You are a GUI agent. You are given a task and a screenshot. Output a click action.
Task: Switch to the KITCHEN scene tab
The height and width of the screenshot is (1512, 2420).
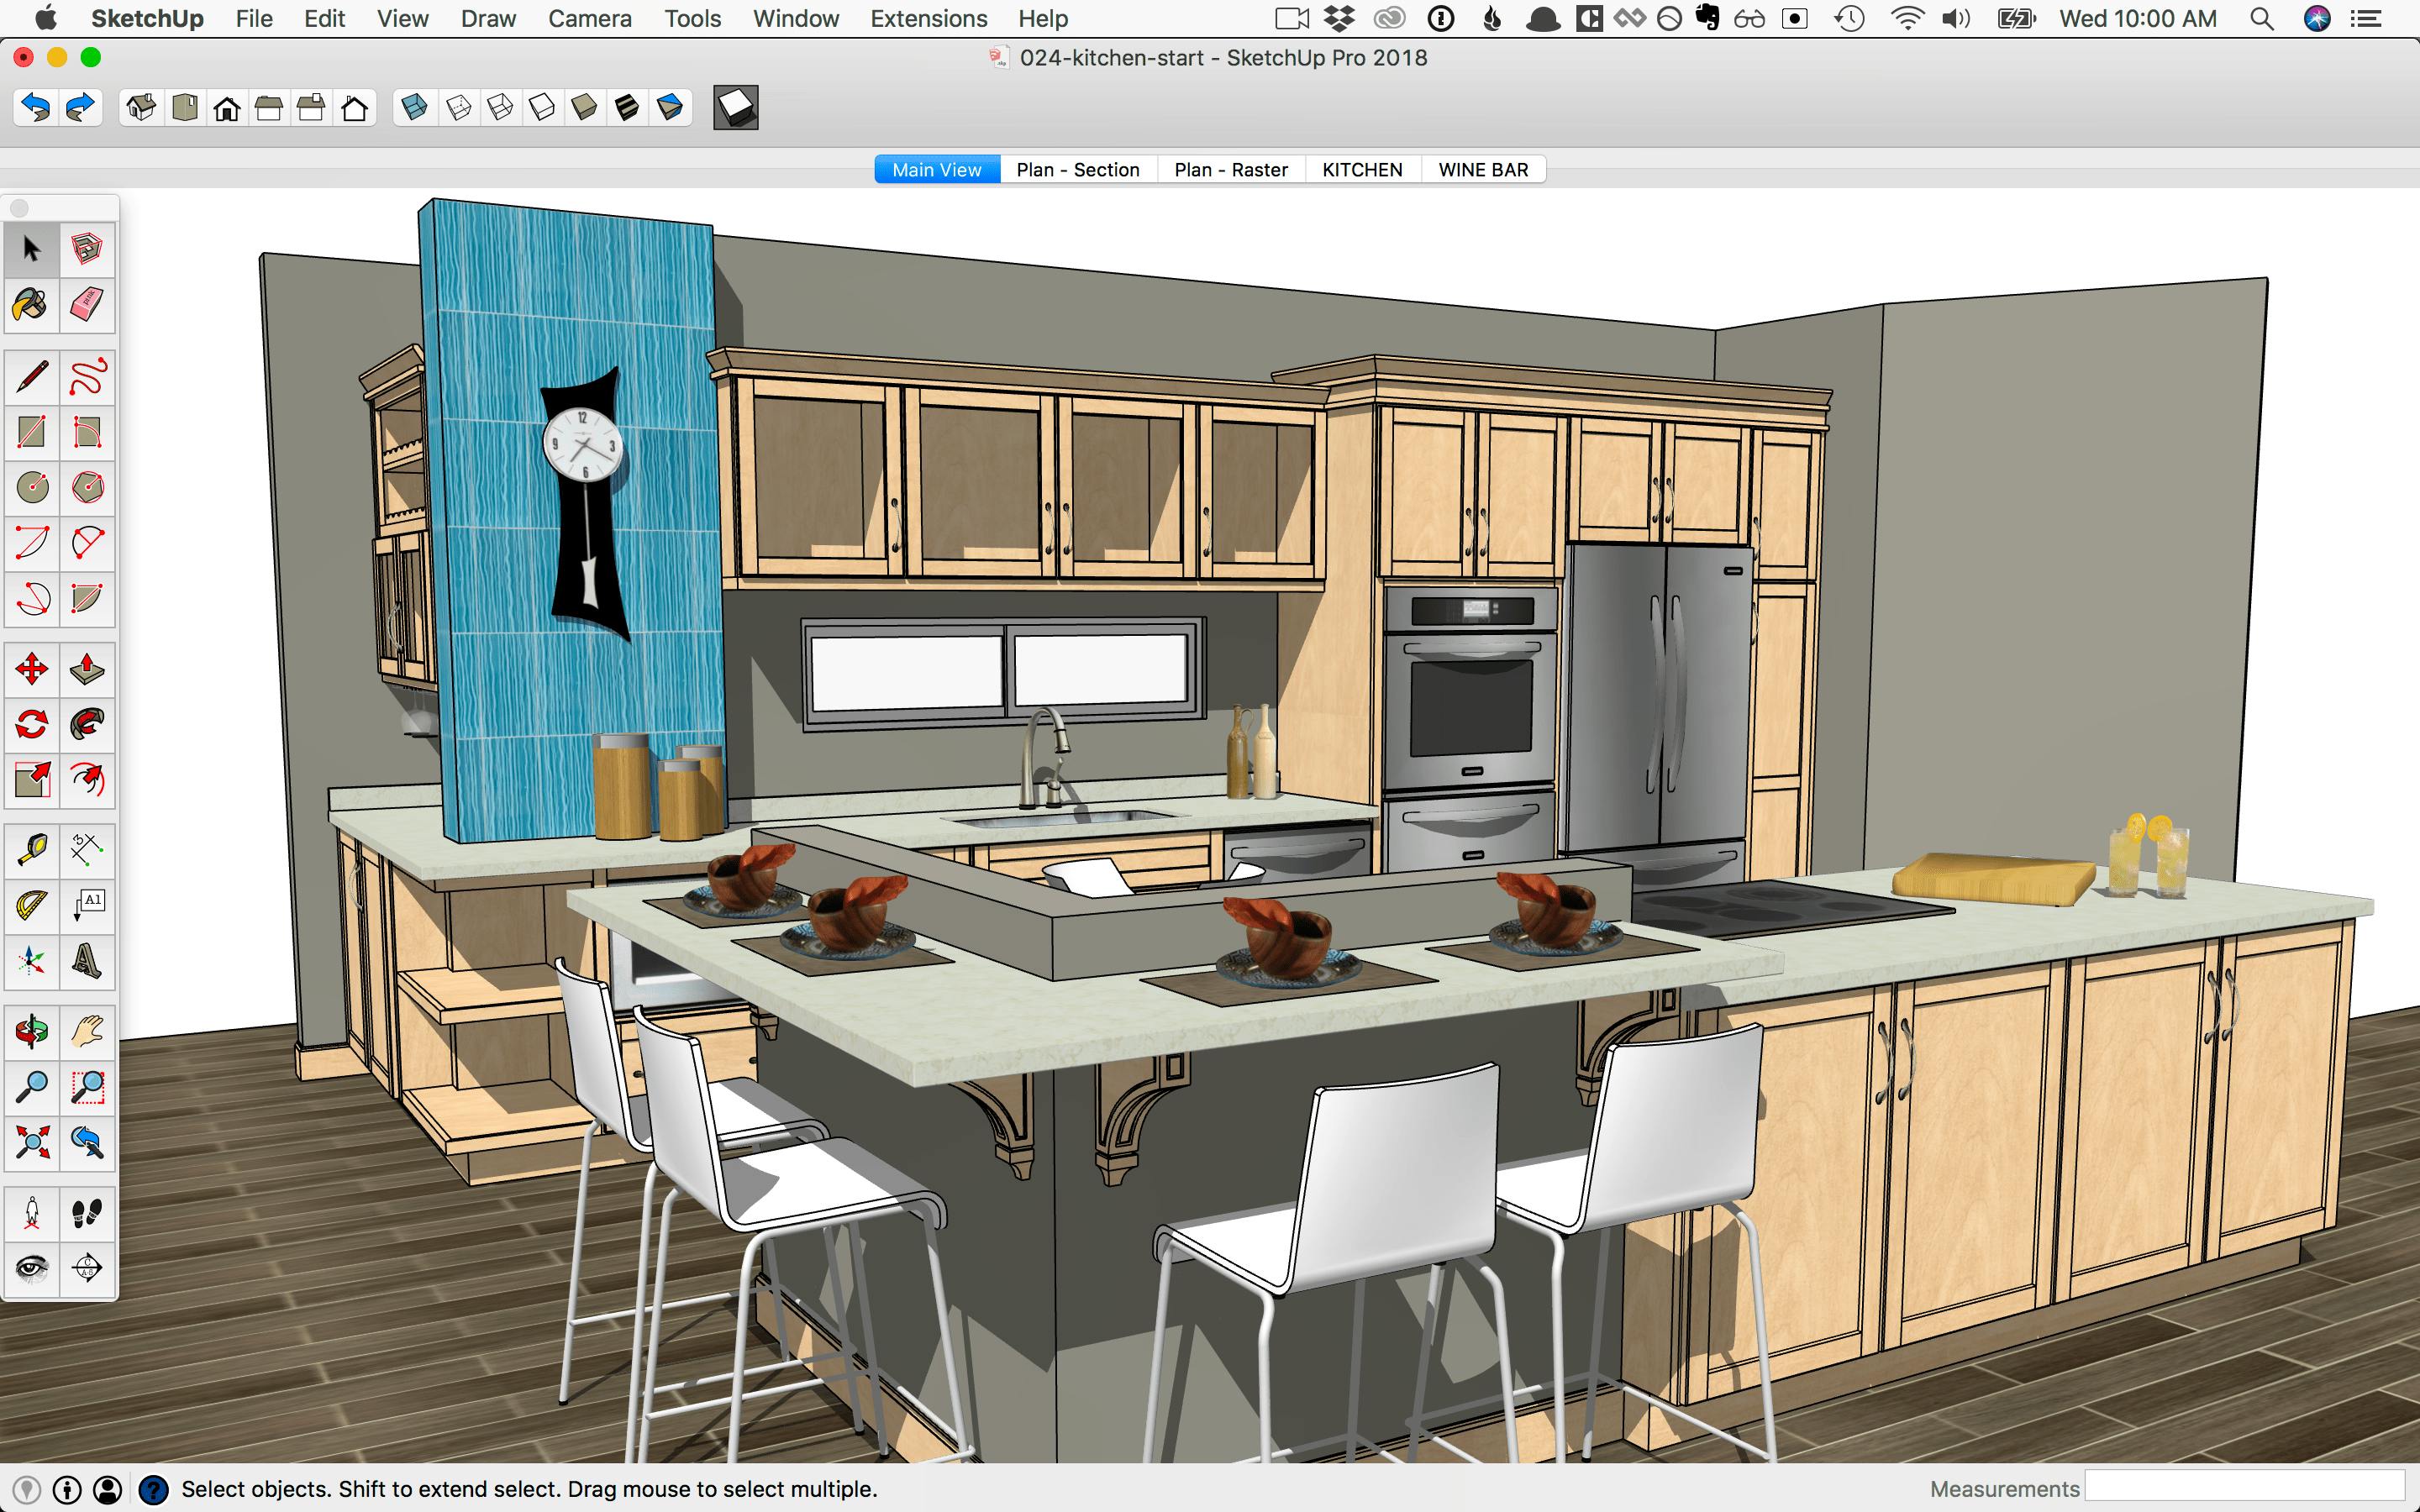(1362, 169)
